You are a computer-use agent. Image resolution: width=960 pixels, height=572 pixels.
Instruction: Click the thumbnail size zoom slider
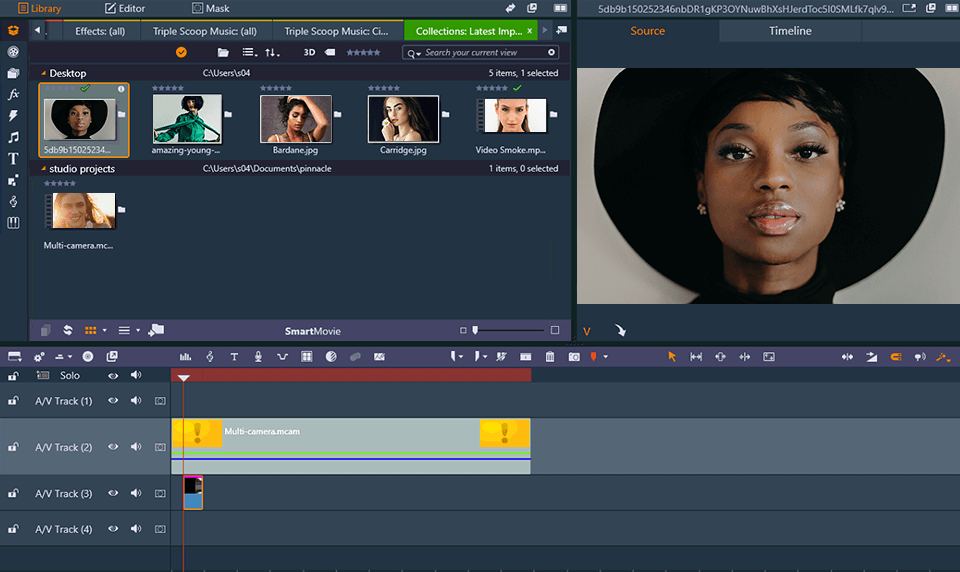click(x=476, y=330)
